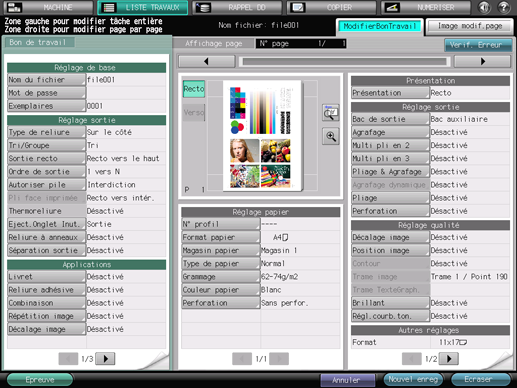Viewport: 517px width, 388px height.
Task: Select the Recto side toggle
Action: click(194, 89)
